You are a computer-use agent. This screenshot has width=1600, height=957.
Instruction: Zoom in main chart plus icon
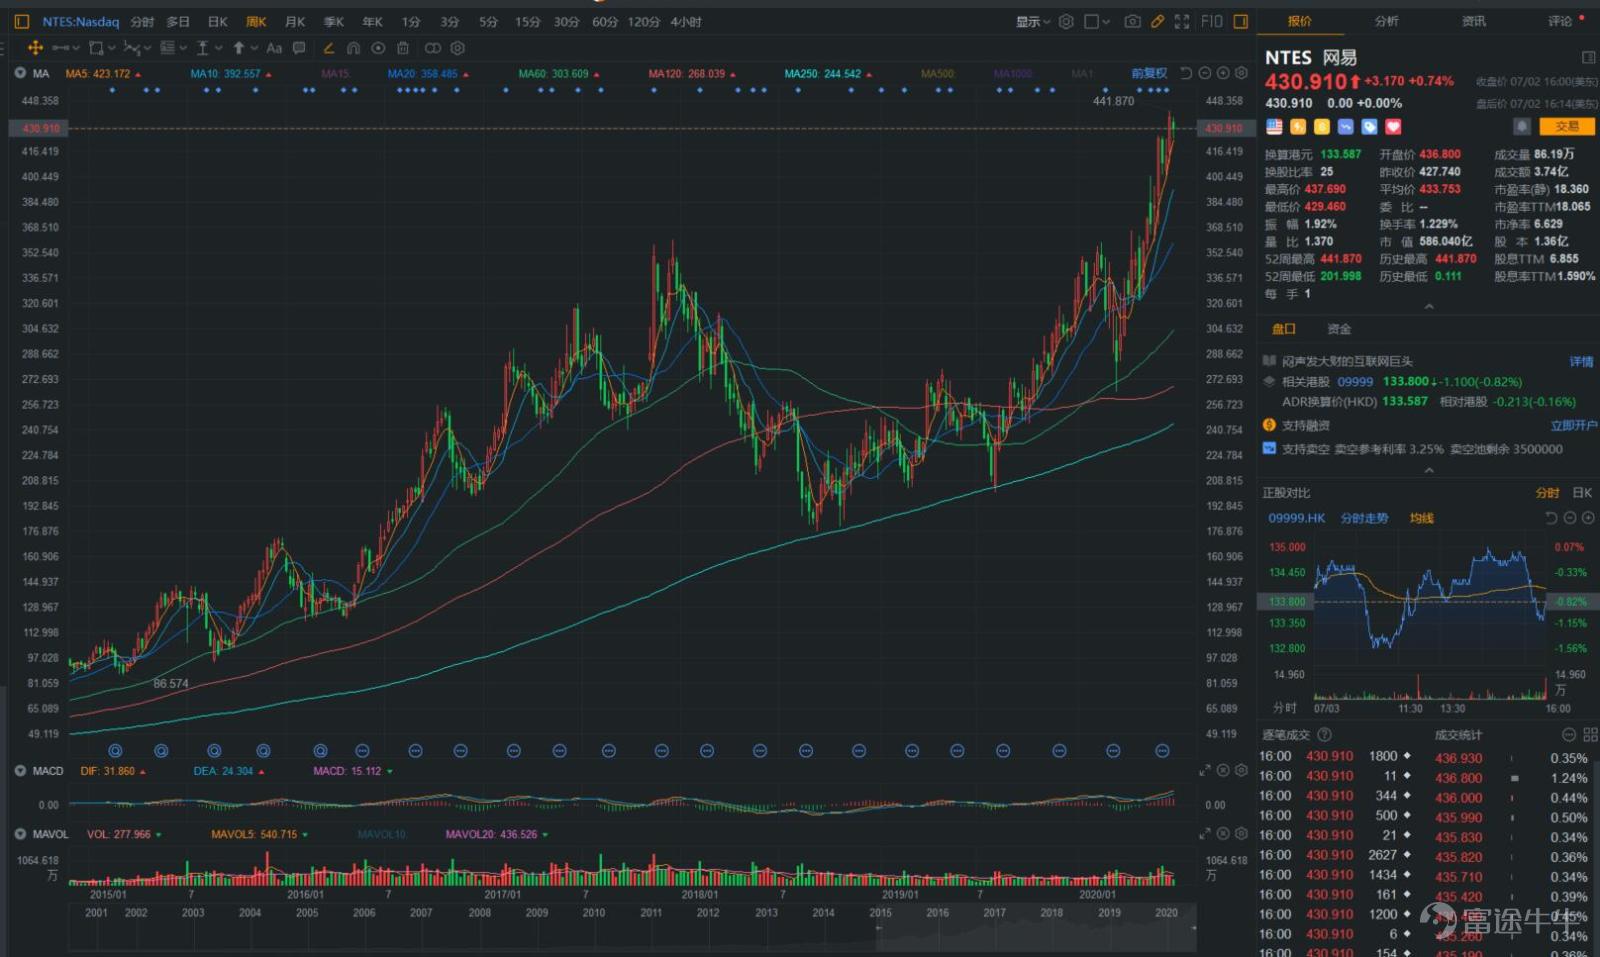pyautogui.click(x=1223, y=73)
